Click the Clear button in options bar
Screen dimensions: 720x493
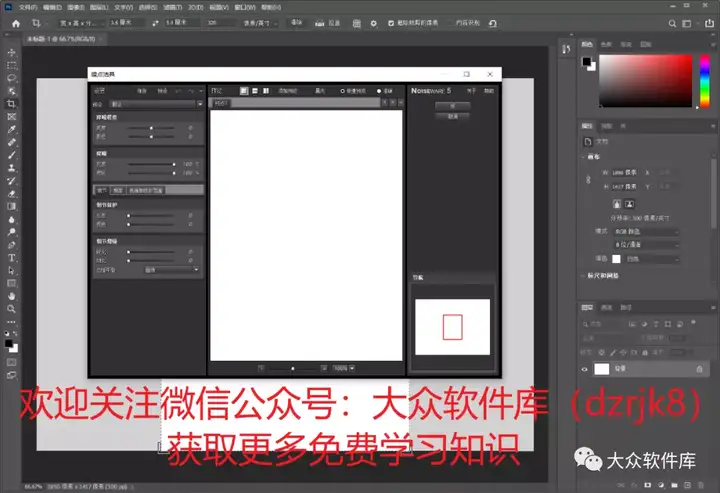tap(297, 22)
